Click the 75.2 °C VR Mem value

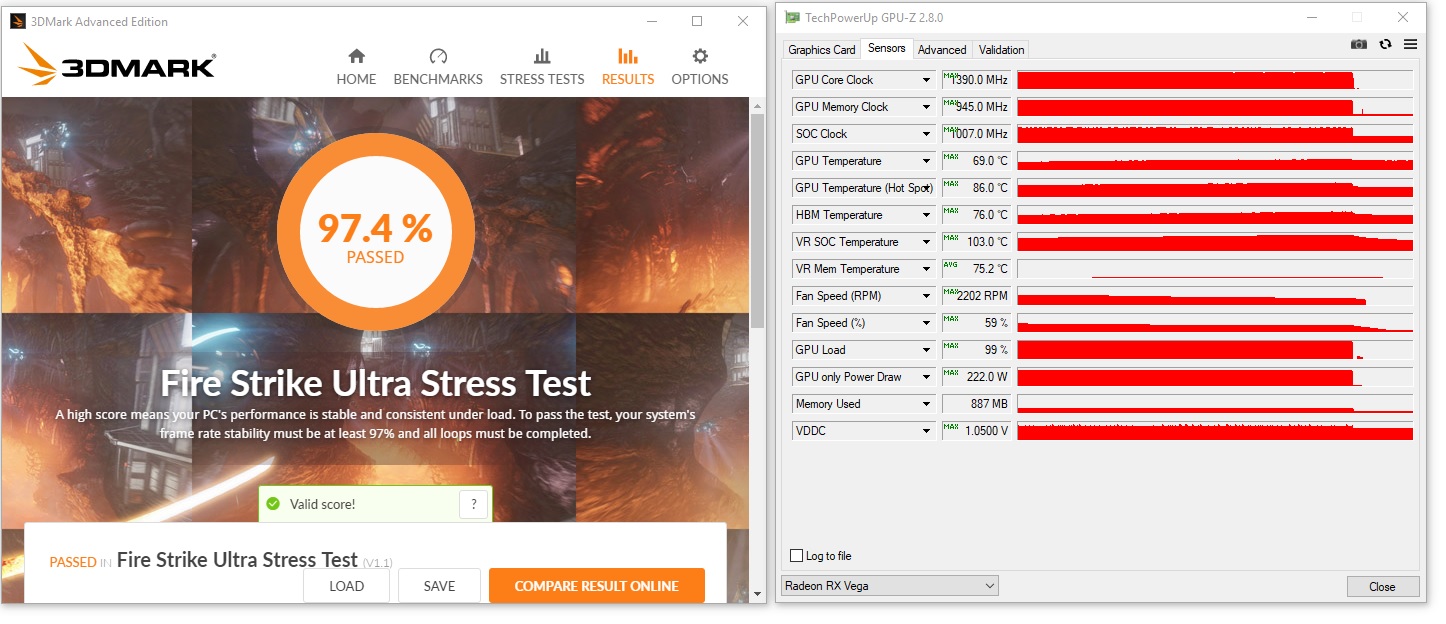[x=976, y=269]
